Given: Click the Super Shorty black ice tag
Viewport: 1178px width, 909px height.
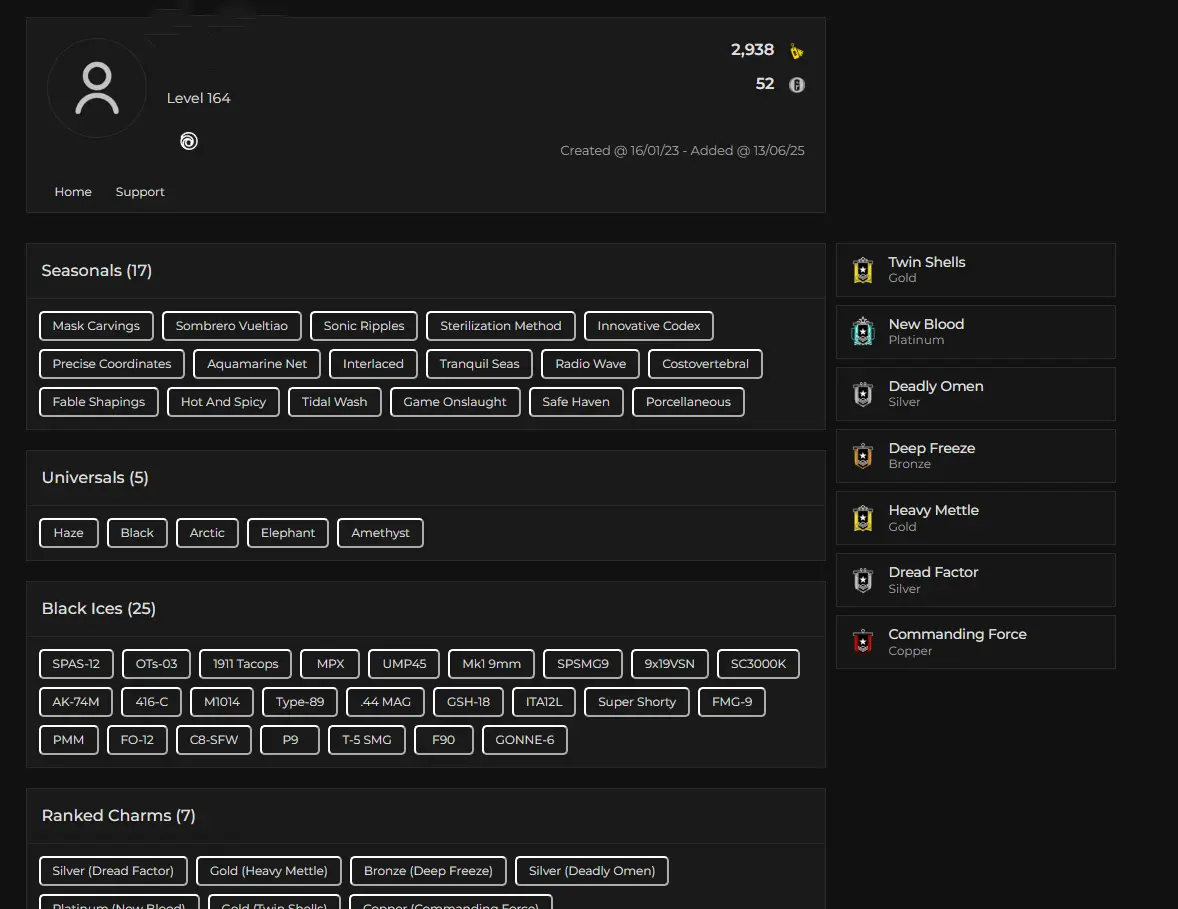Looking at the screenshot, I should (x=637, y=702).
